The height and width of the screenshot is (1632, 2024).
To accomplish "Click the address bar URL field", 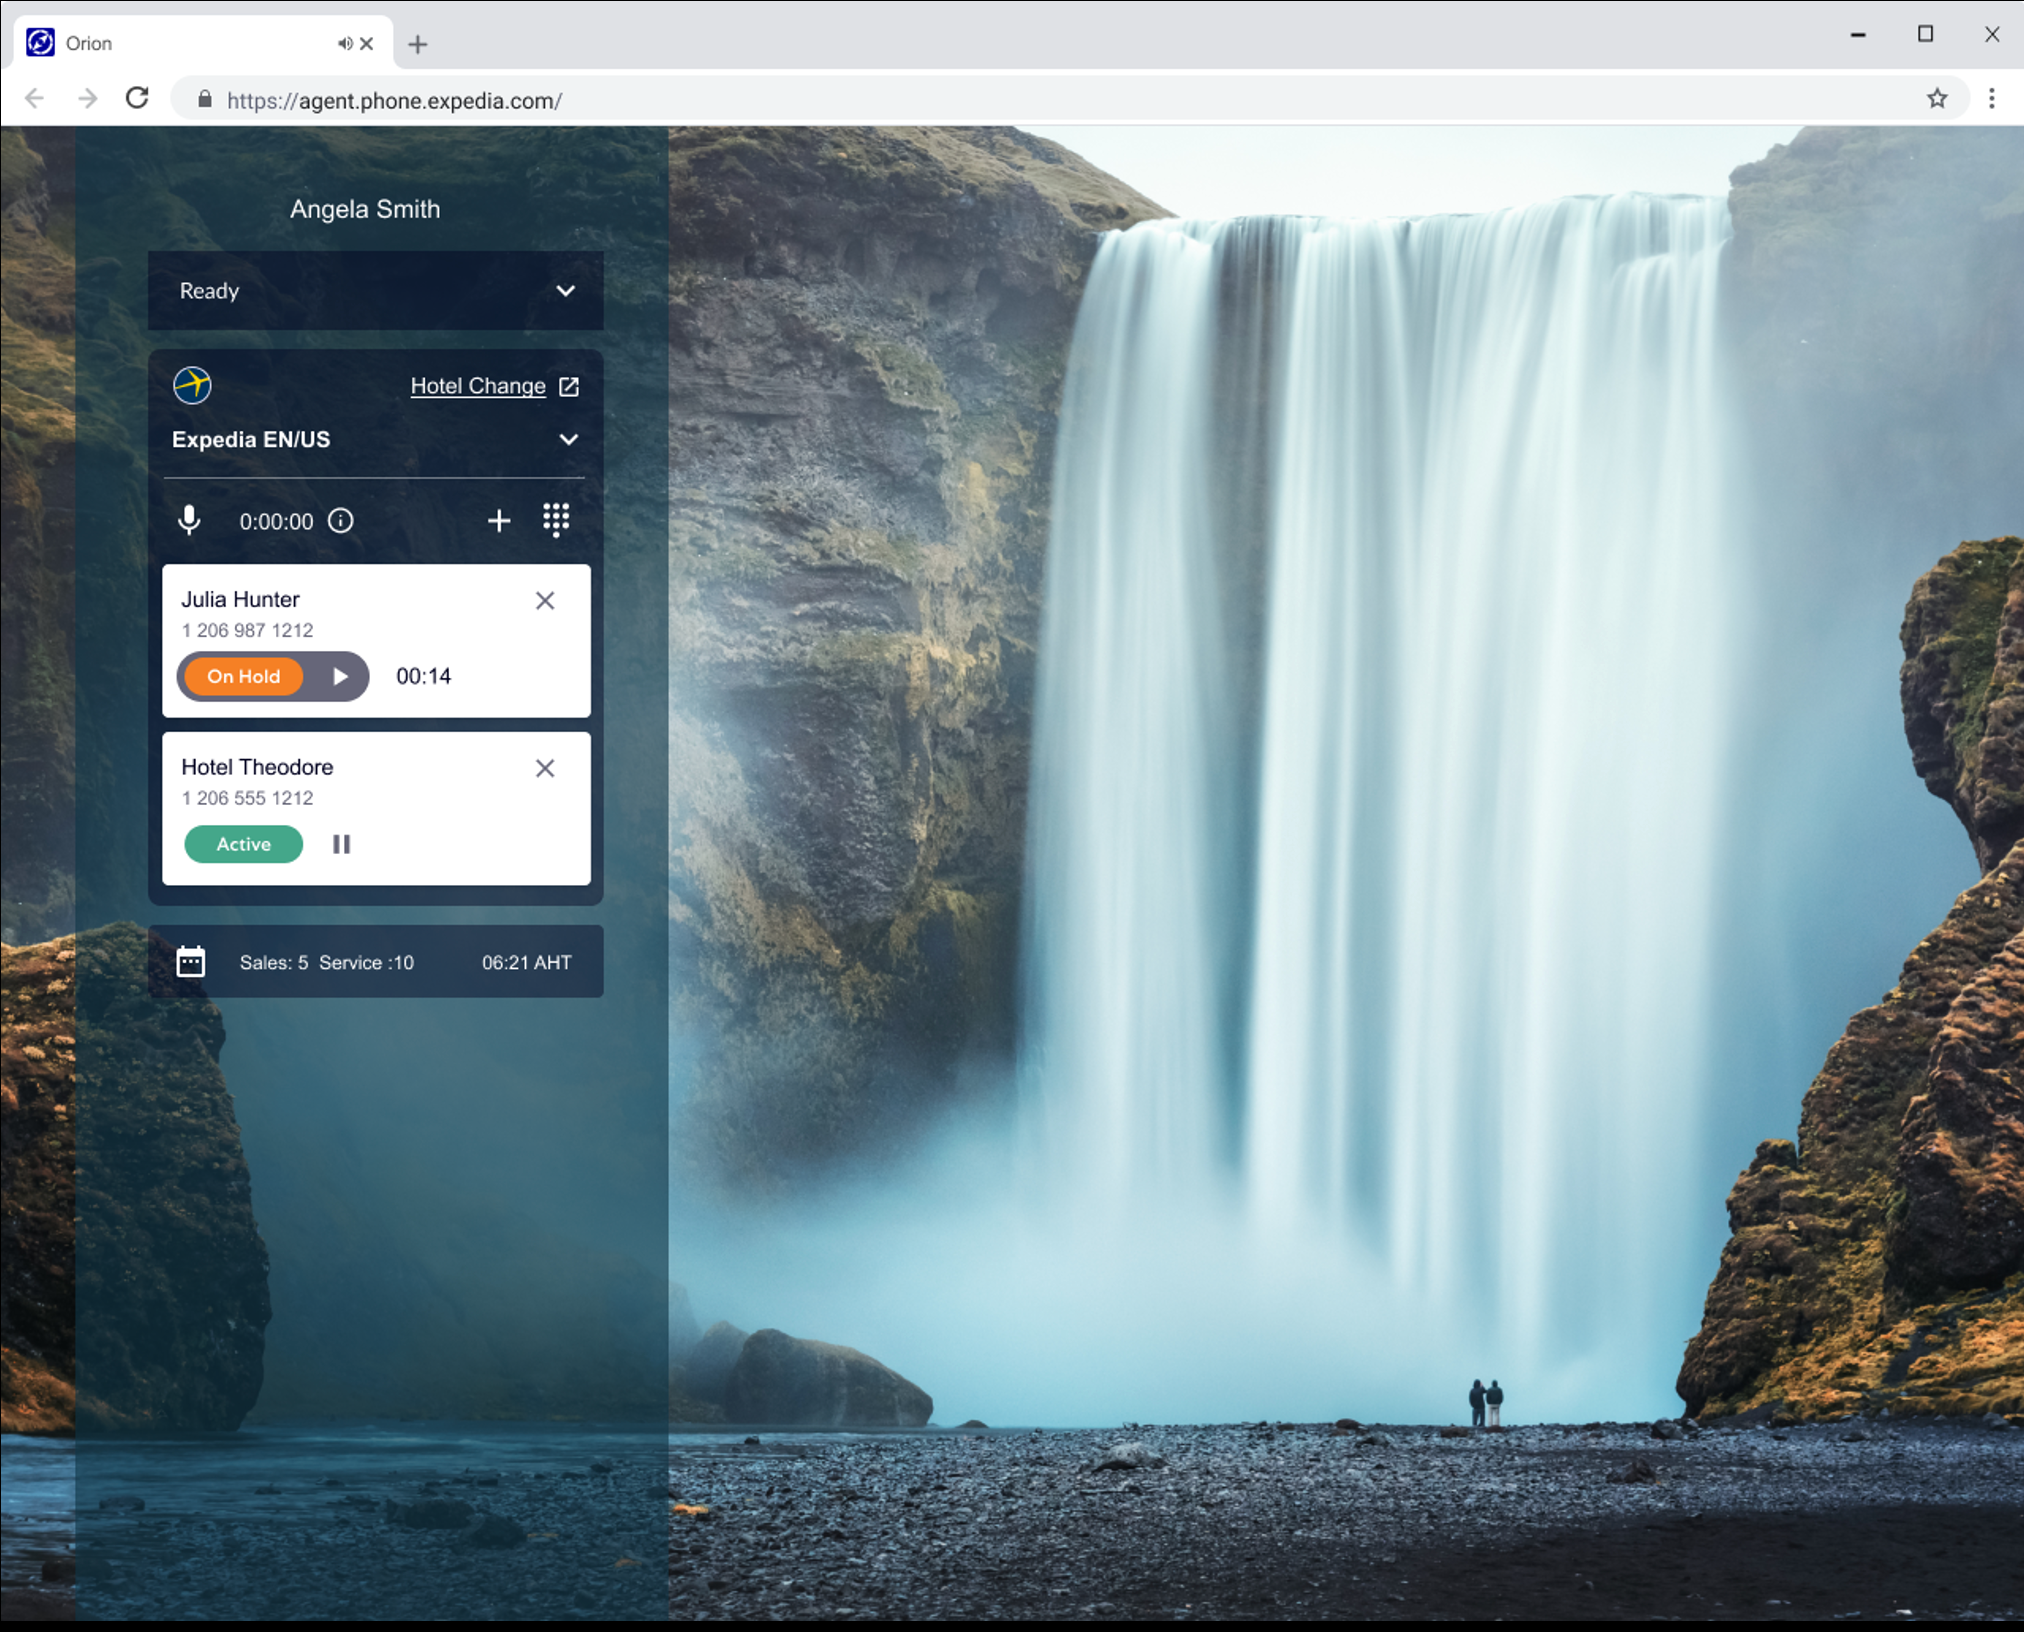I will [1069, 99].
